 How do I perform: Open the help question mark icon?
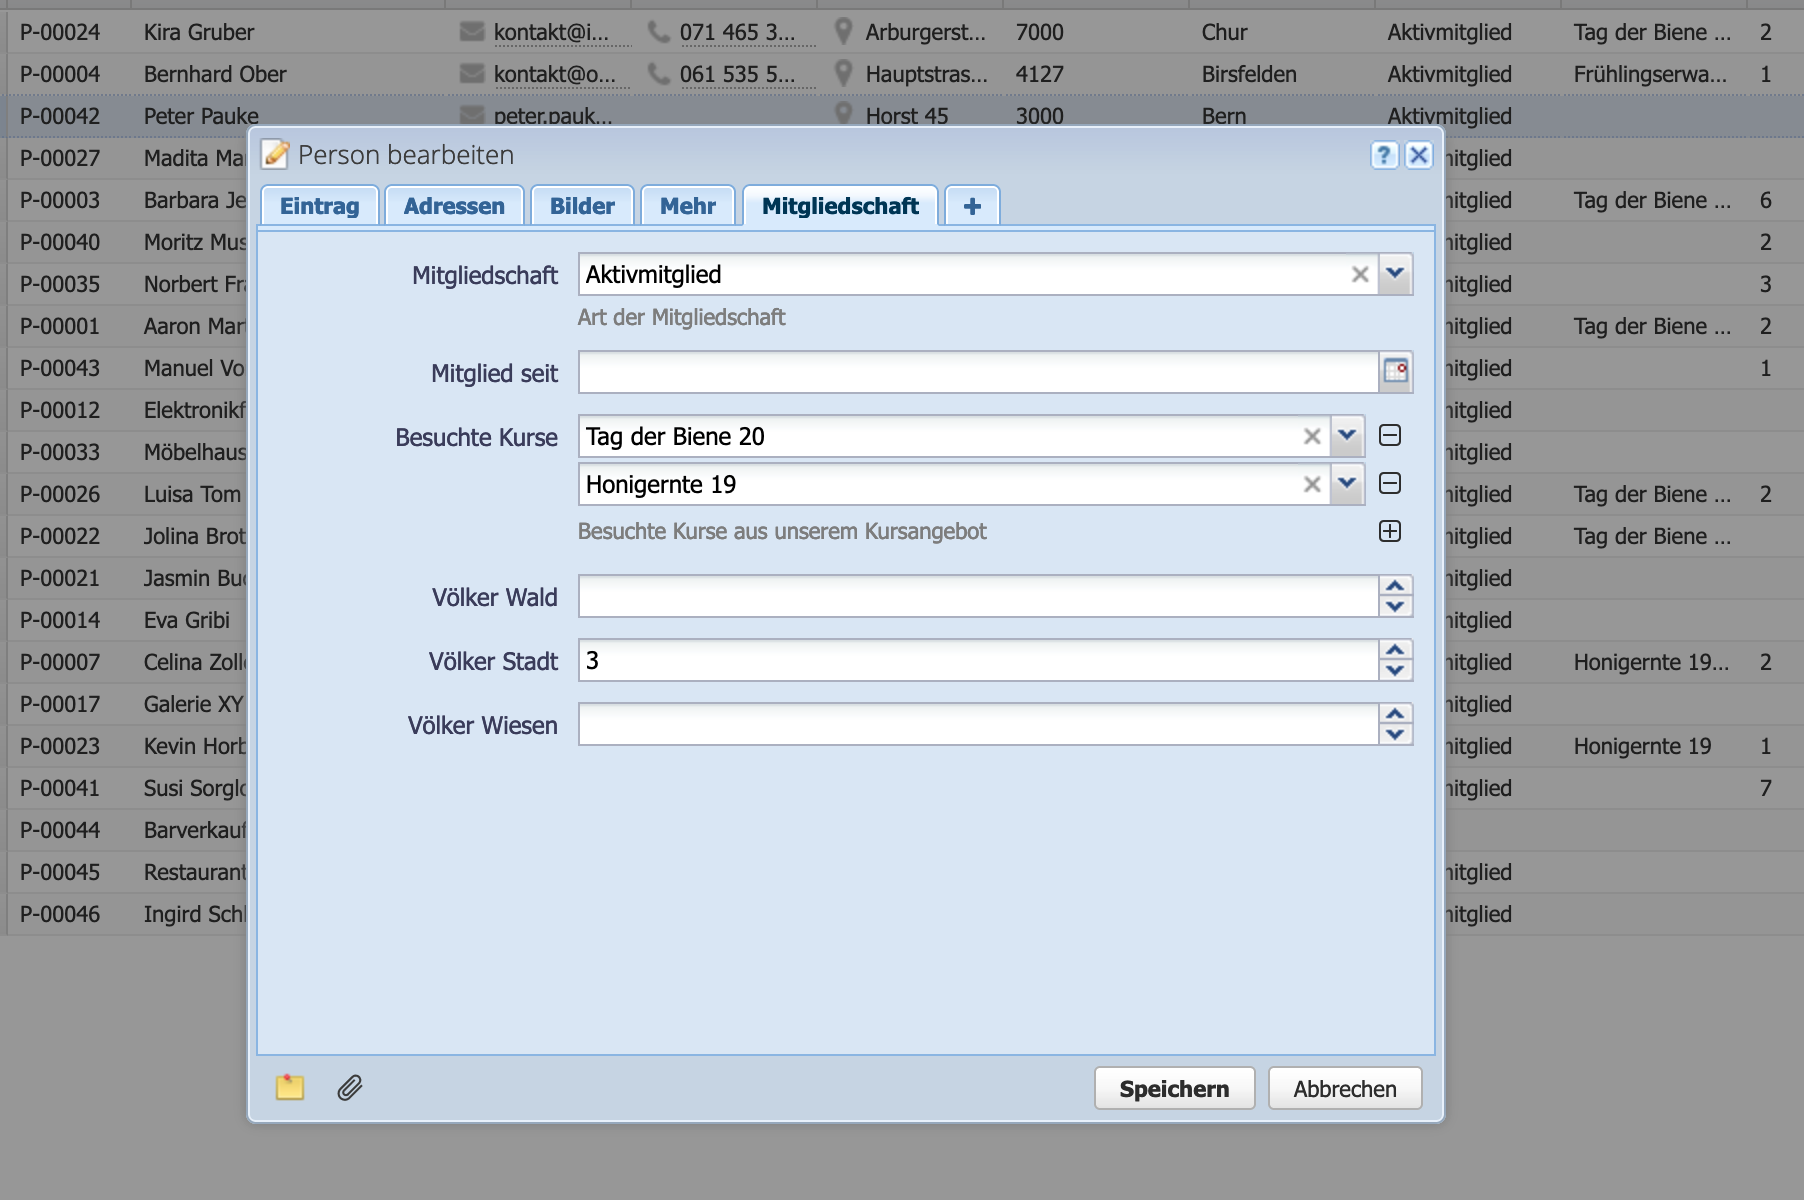coord(1383,155)
